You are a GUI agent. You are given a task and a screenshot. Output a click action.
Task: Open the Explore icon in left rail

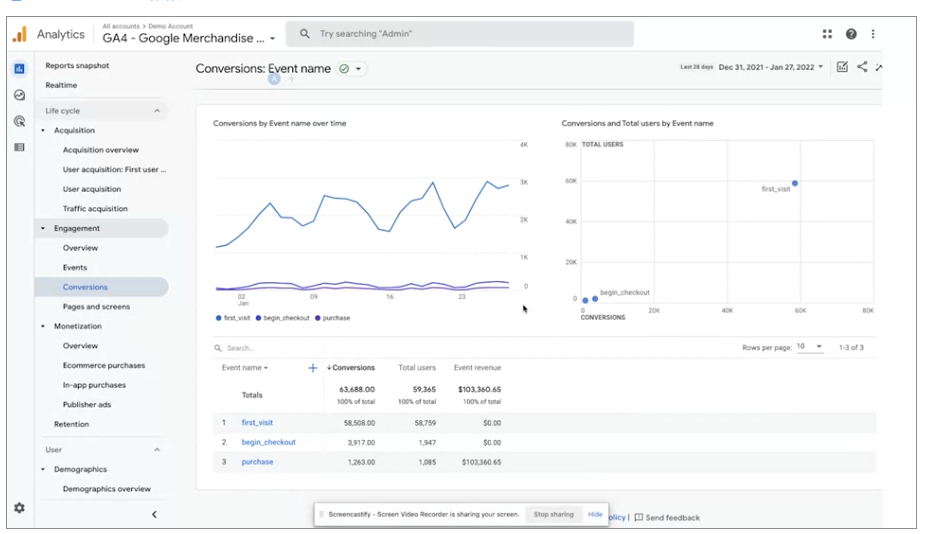(19, 95)
